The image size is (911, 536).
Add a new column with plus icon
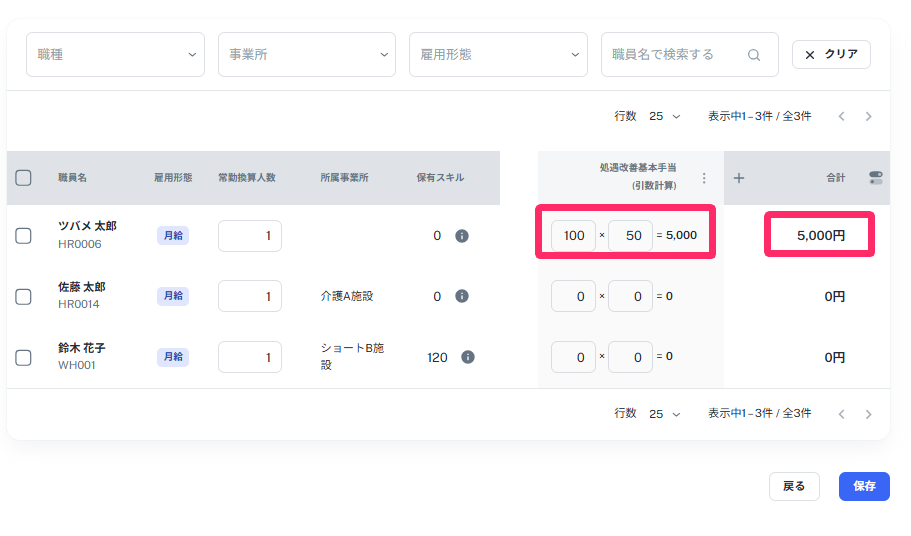pos(739,178)
